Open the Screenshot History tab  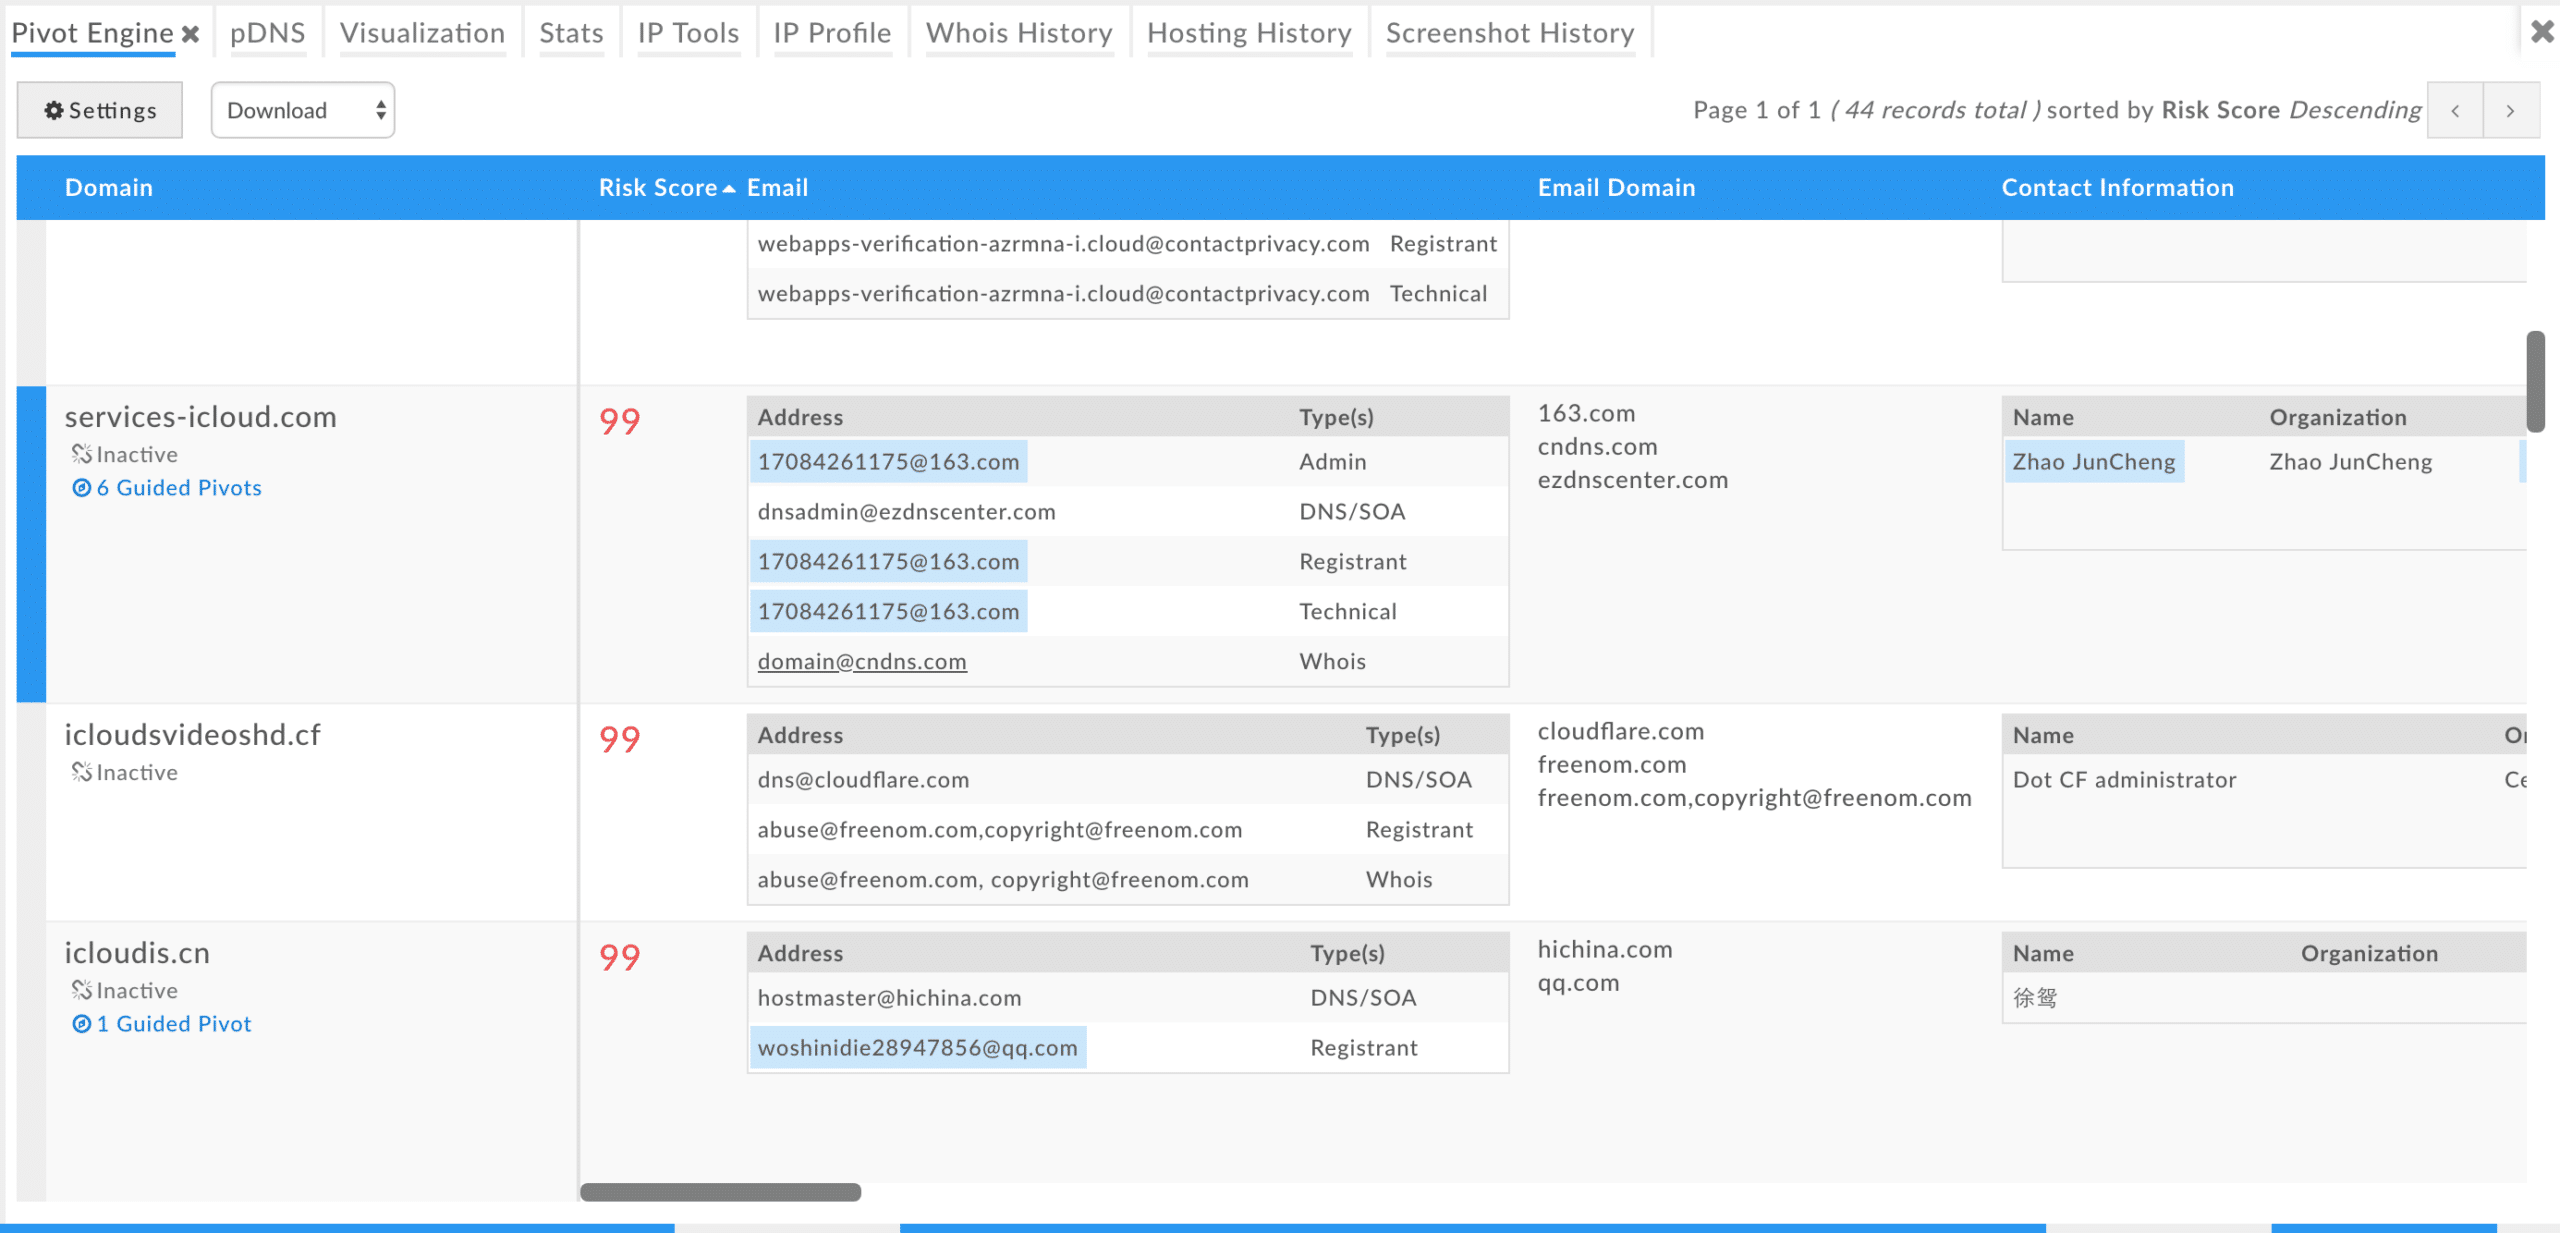[1509, 33]
